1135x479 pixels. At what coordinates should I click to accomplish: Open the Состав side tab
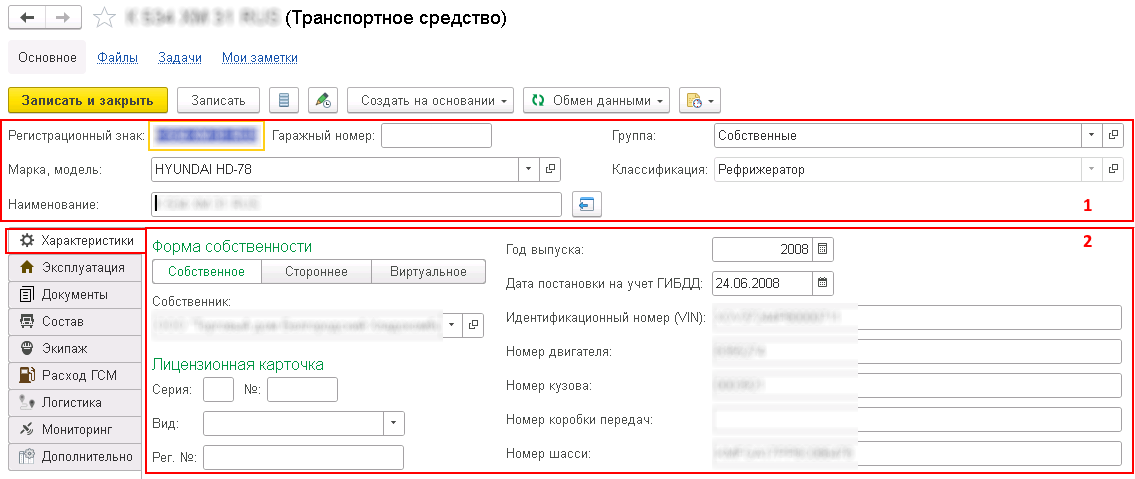pos(75,321)
